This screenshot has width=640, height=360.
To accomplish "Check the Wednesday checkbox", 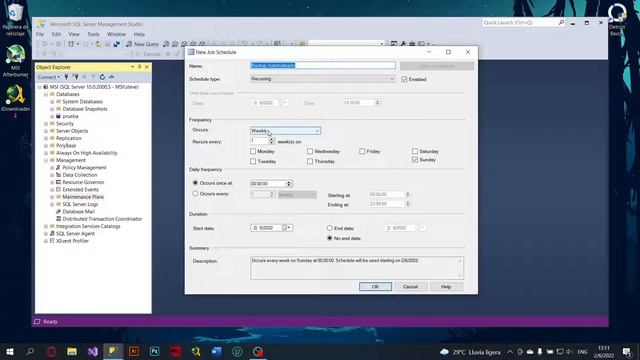I will [x=310, y=151].
